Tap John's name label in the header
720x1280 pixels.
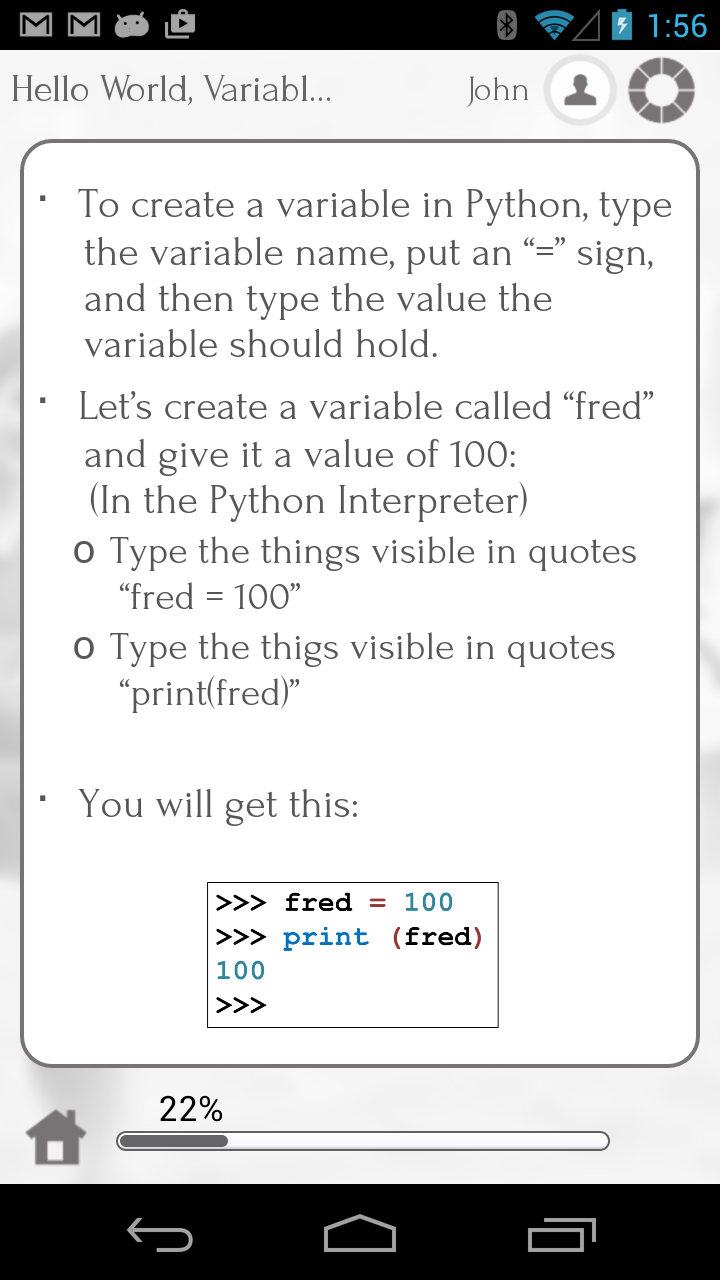[x=498, y=90]
